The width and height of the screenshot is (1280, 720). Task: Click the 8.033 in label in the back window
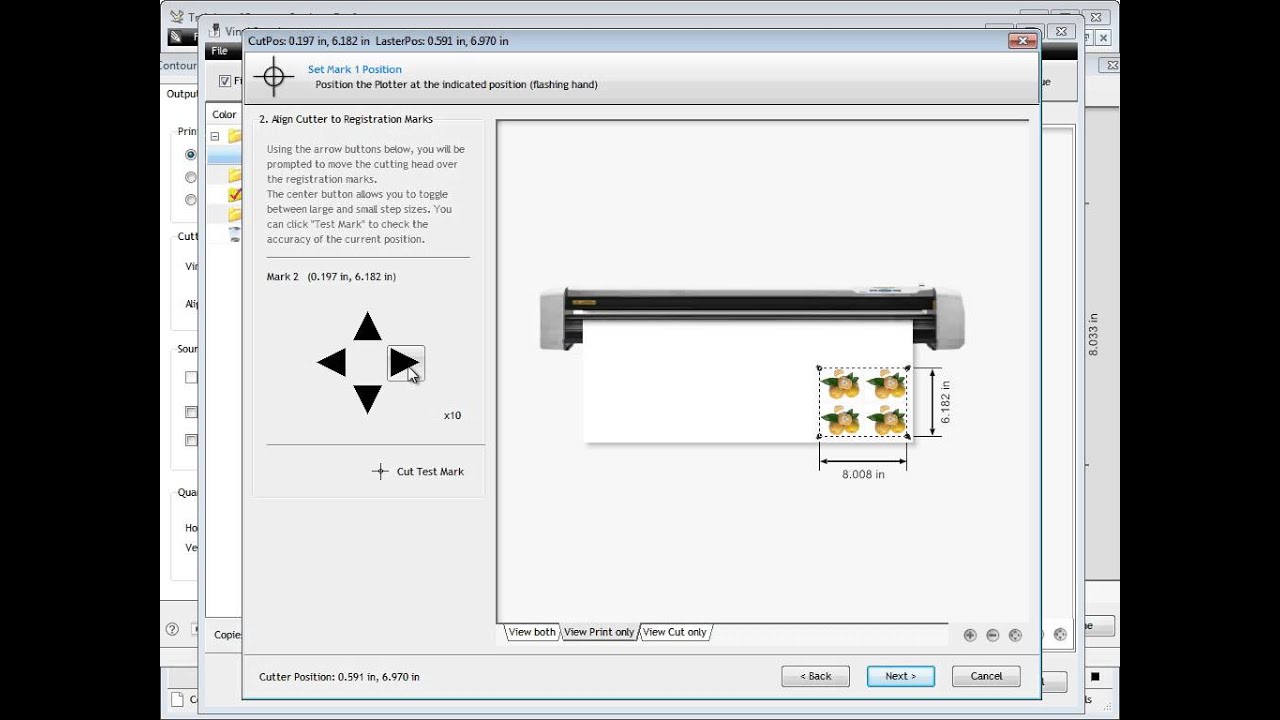[x=1093, y=334]
